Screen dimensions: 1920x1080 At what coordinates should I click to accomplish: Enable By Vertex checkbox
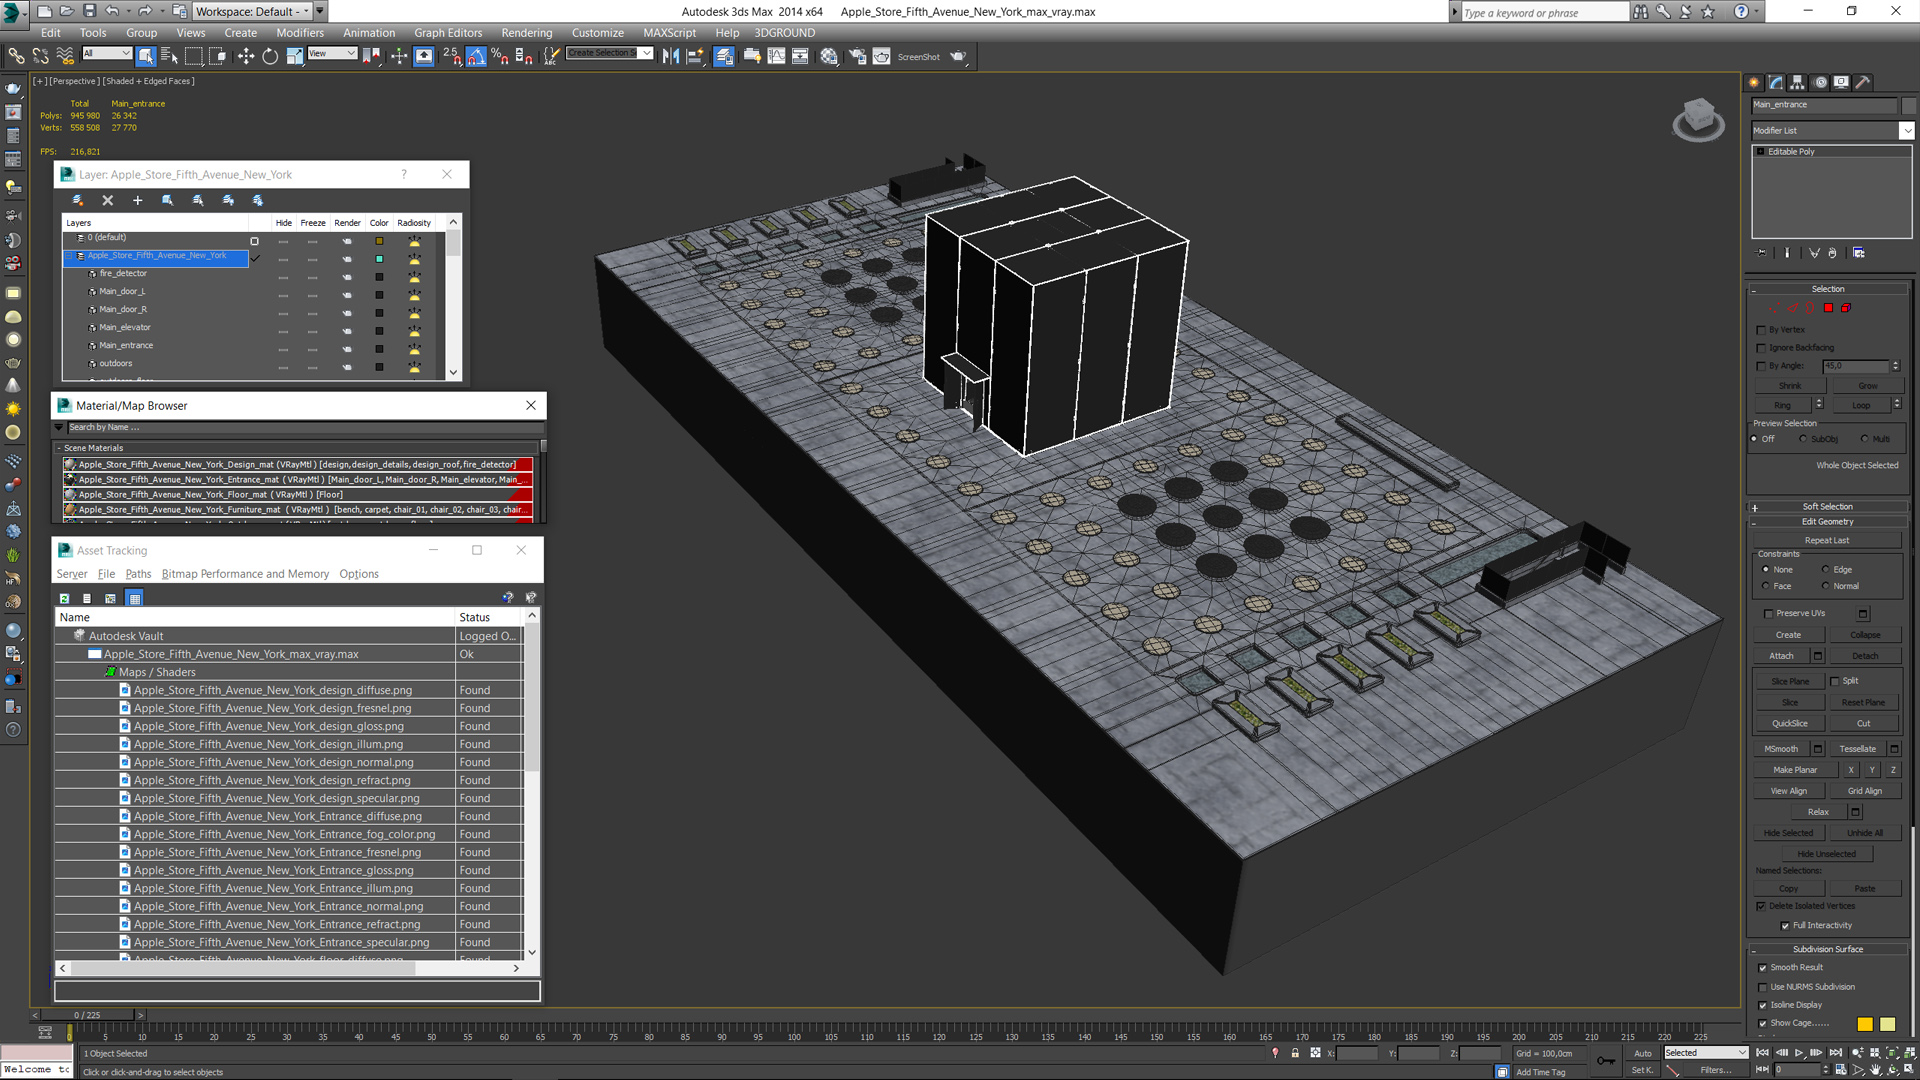[x=1761, y=330]
